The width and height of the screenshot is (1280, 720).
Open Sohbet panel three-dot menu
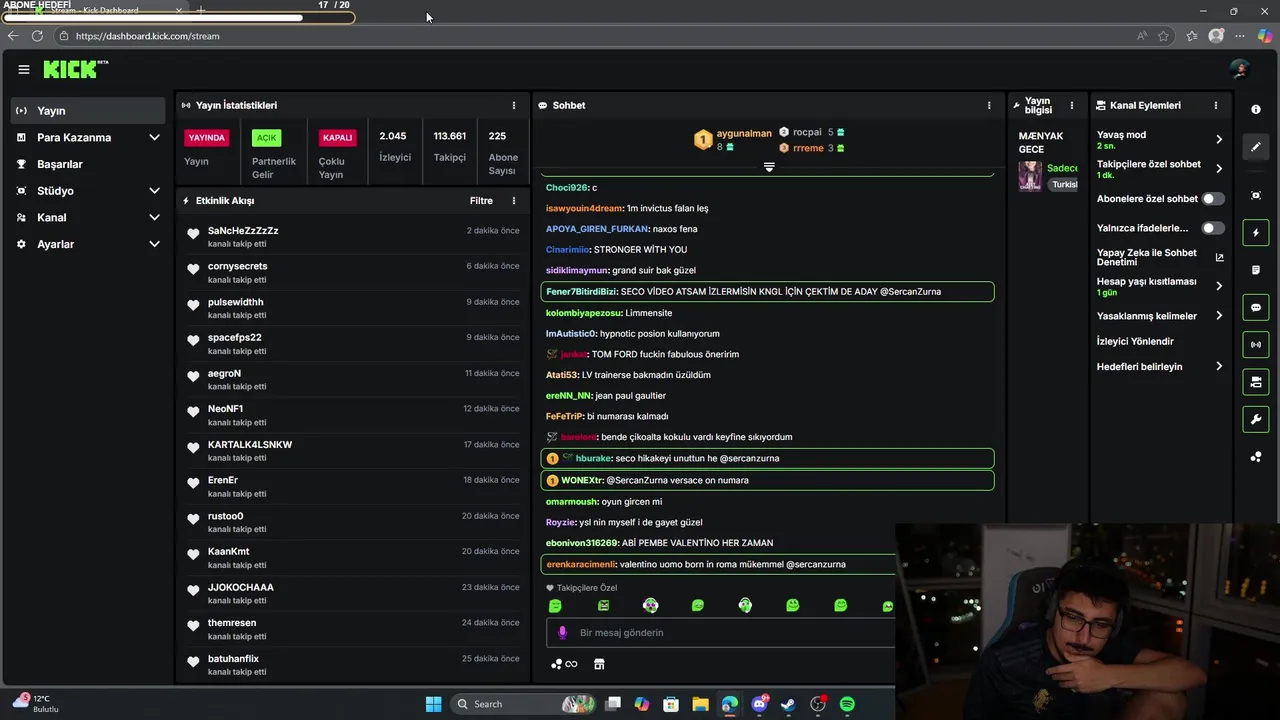[x=989, y=105]
